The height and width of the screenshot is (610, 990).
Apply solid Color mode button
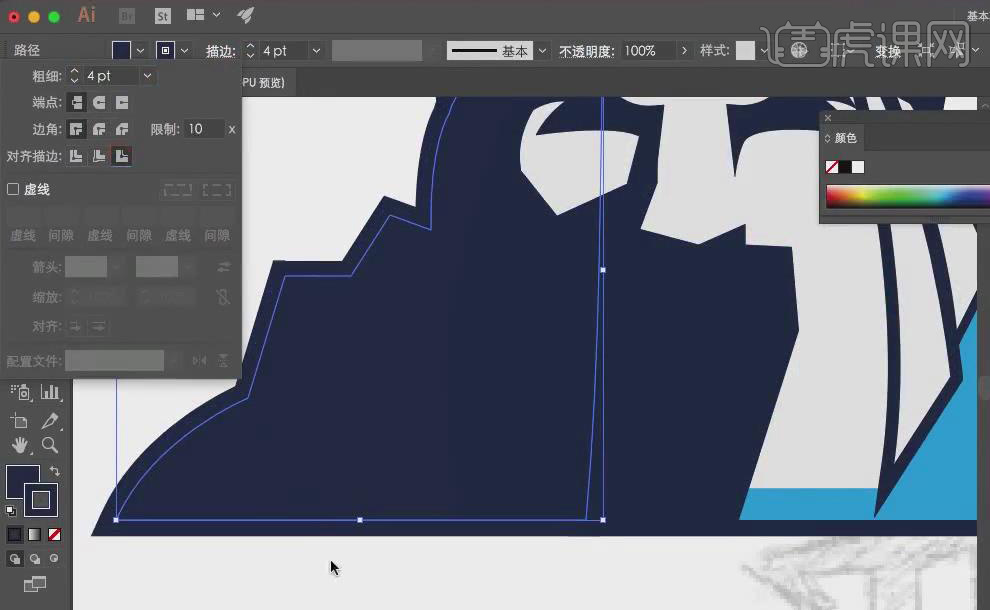[15, 535]
